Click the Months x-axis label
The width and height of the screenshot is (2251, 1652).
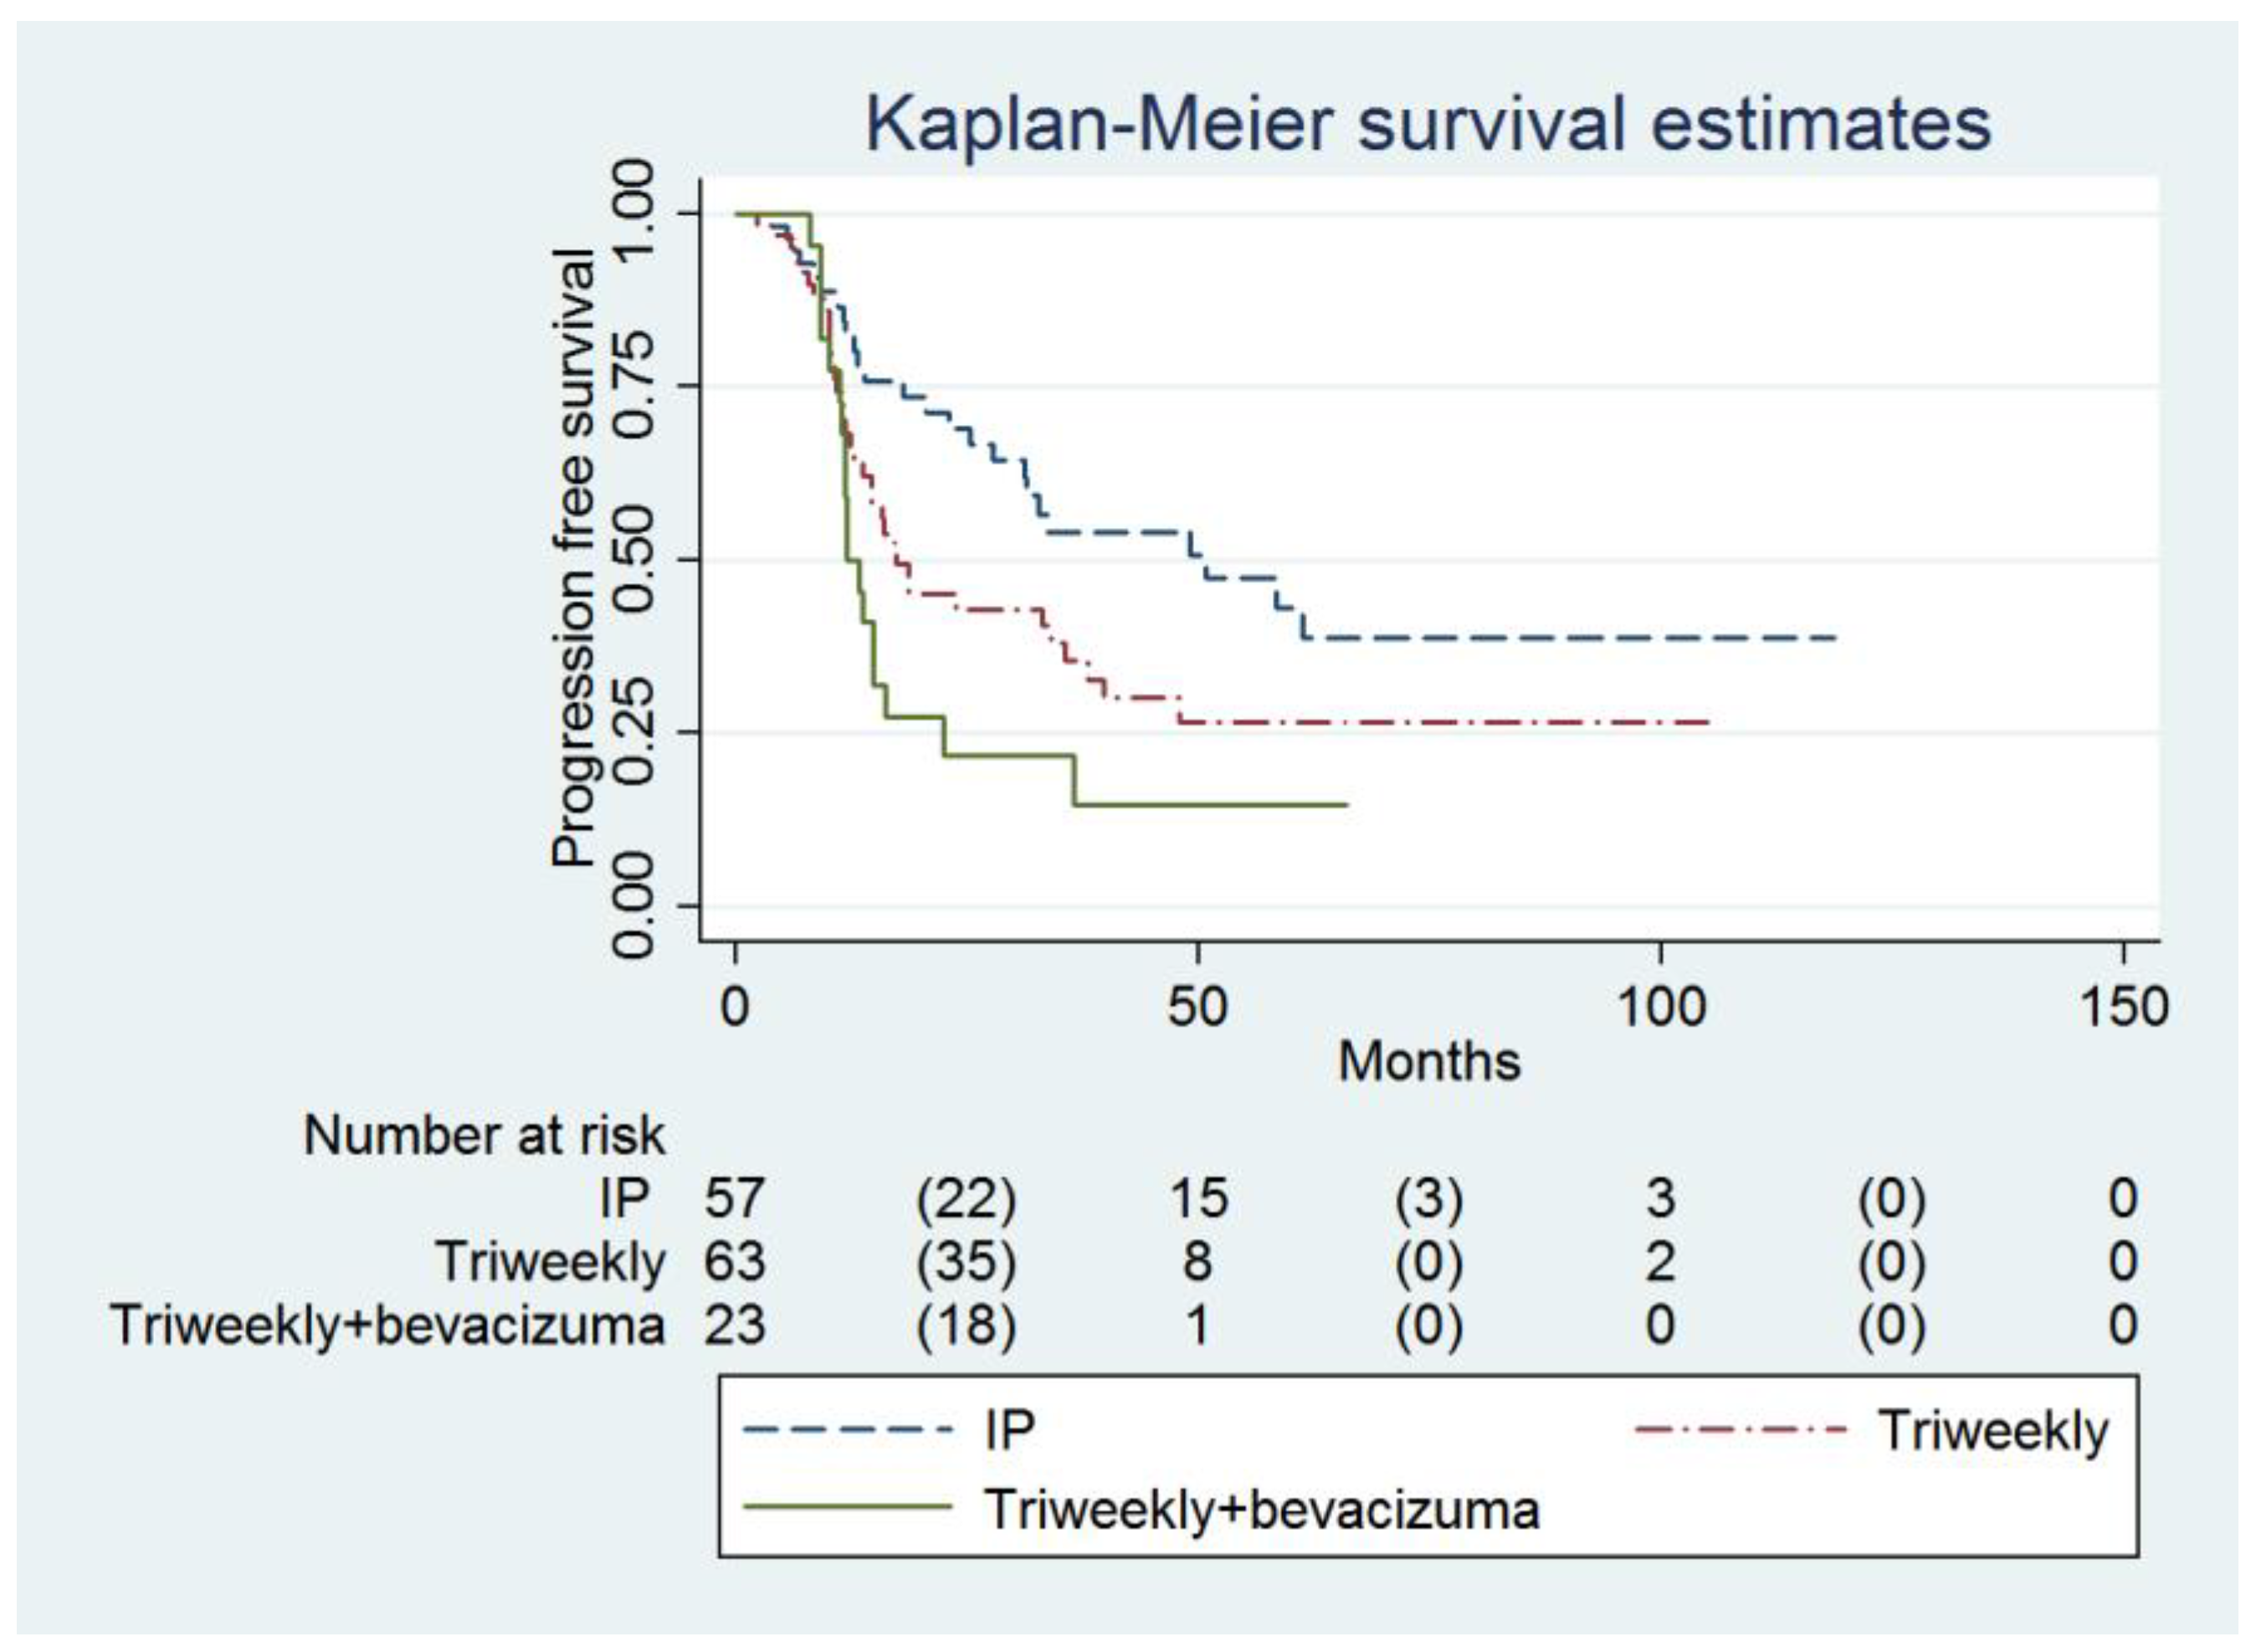(x=1428, y=1061)
